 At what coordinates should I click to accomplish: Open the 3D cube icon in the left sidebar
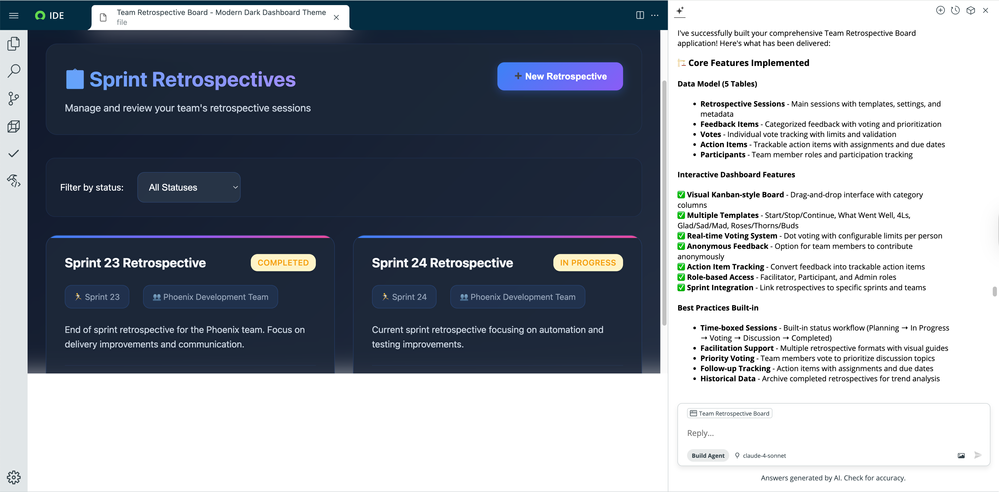pyautogui.click(x=13, y=126)
